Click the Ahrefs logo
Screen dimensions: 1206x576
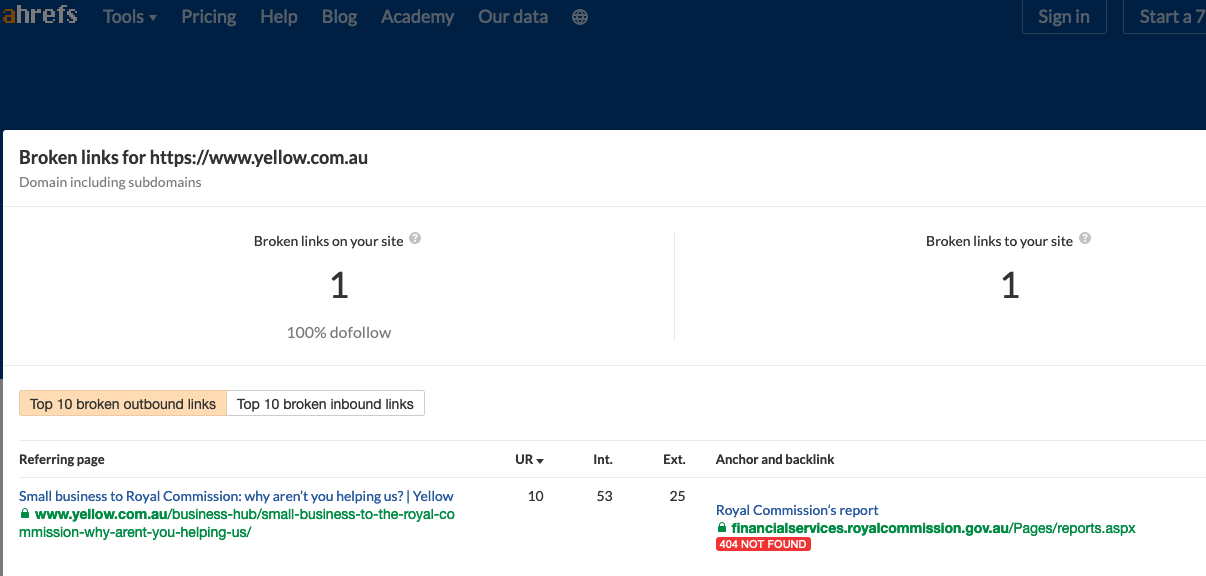40,16
